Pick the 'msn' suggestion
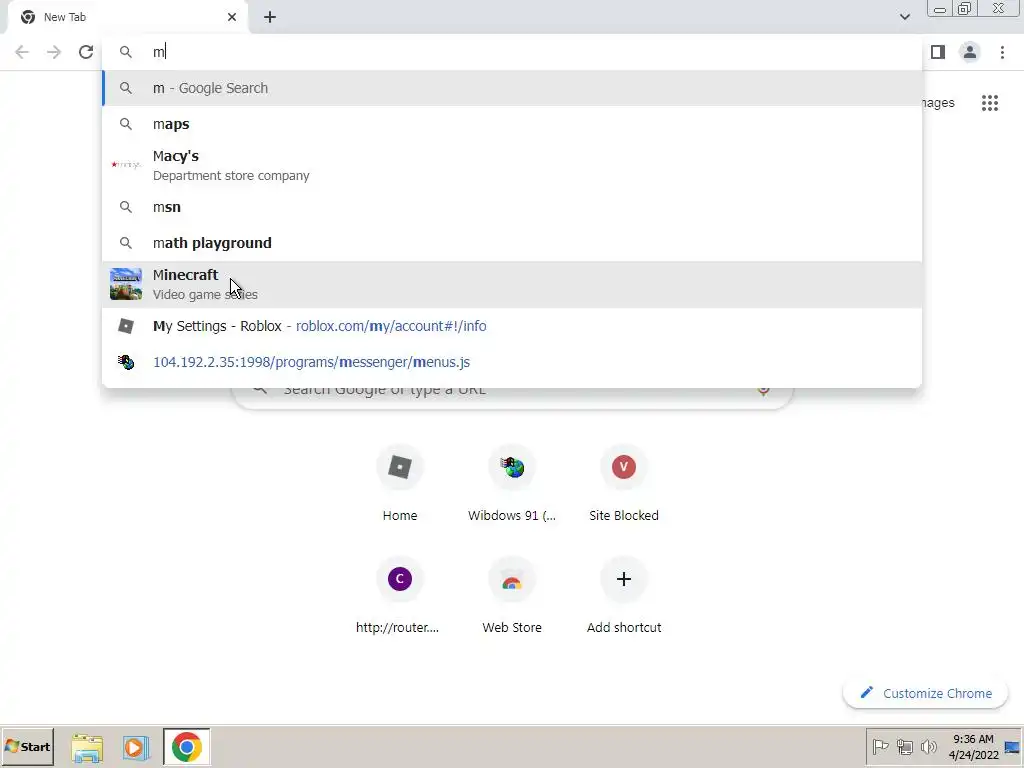1024x768 pixels. (512, 207)
